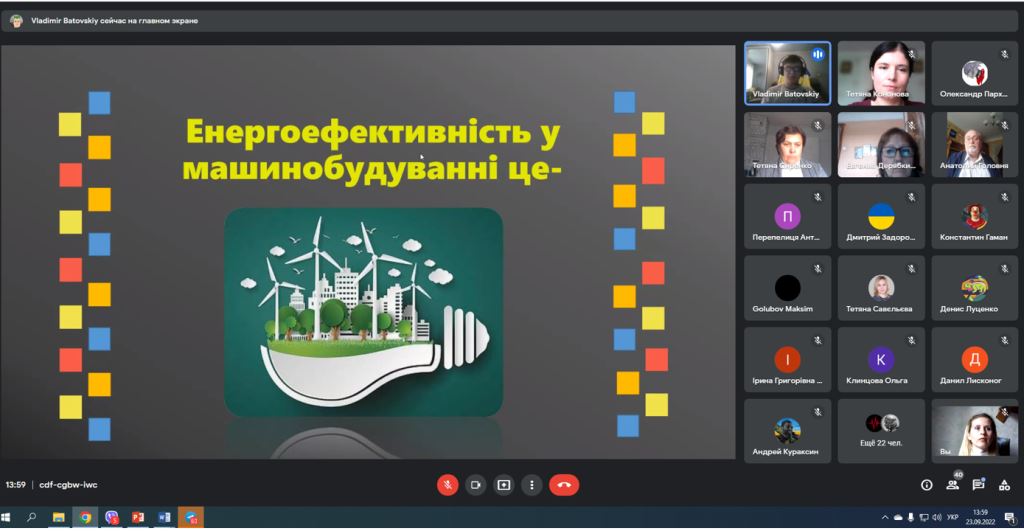Screen dimensions: 1024x531
Task: Click the Ukrainian flag avatar of Дмитрий Задоро...
Action: point(881,216)
